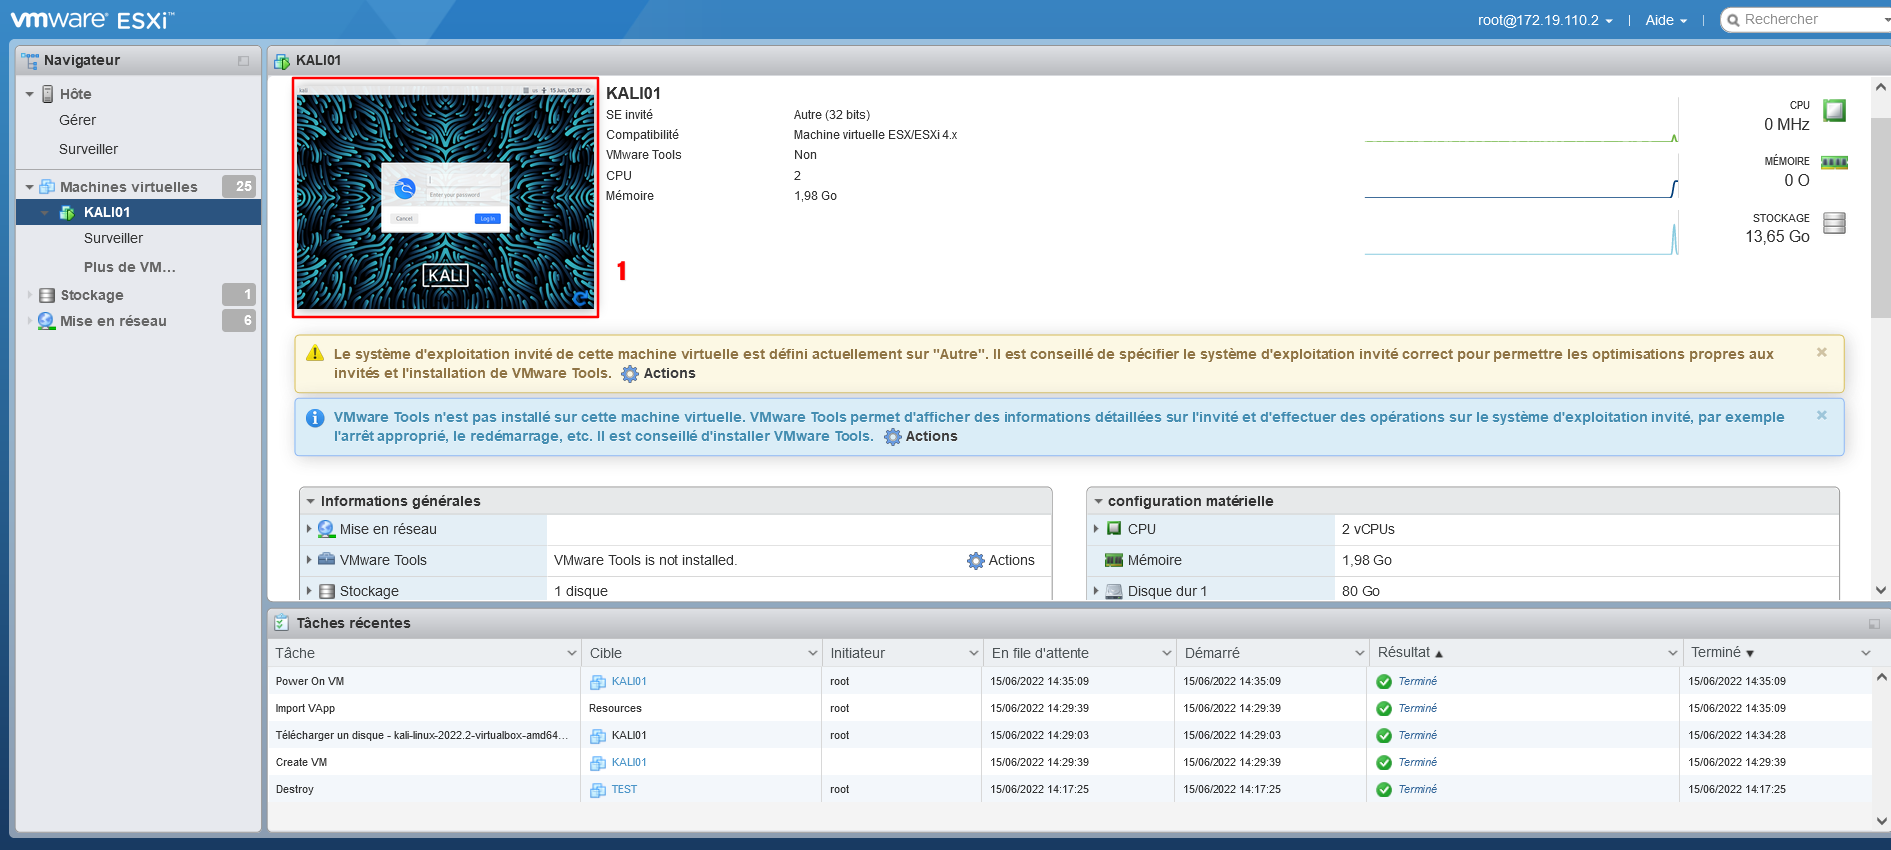
Task: Open the TEST target link in the Destroy row
Action: coord(624,789)
